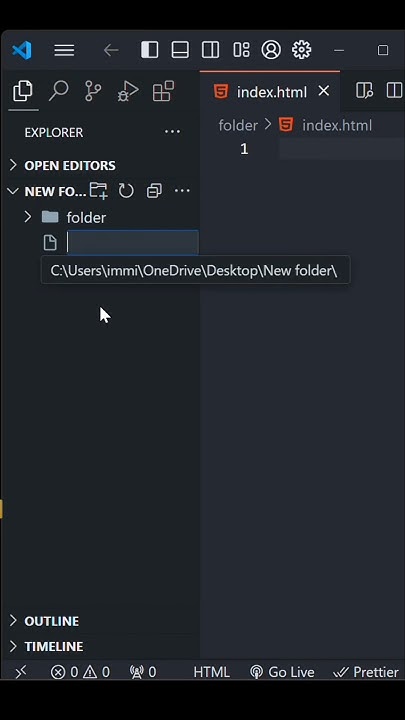The height and width of the screenshot is (720, 405).
Task: Open the hamburger application menu
Action: point(64,50)
